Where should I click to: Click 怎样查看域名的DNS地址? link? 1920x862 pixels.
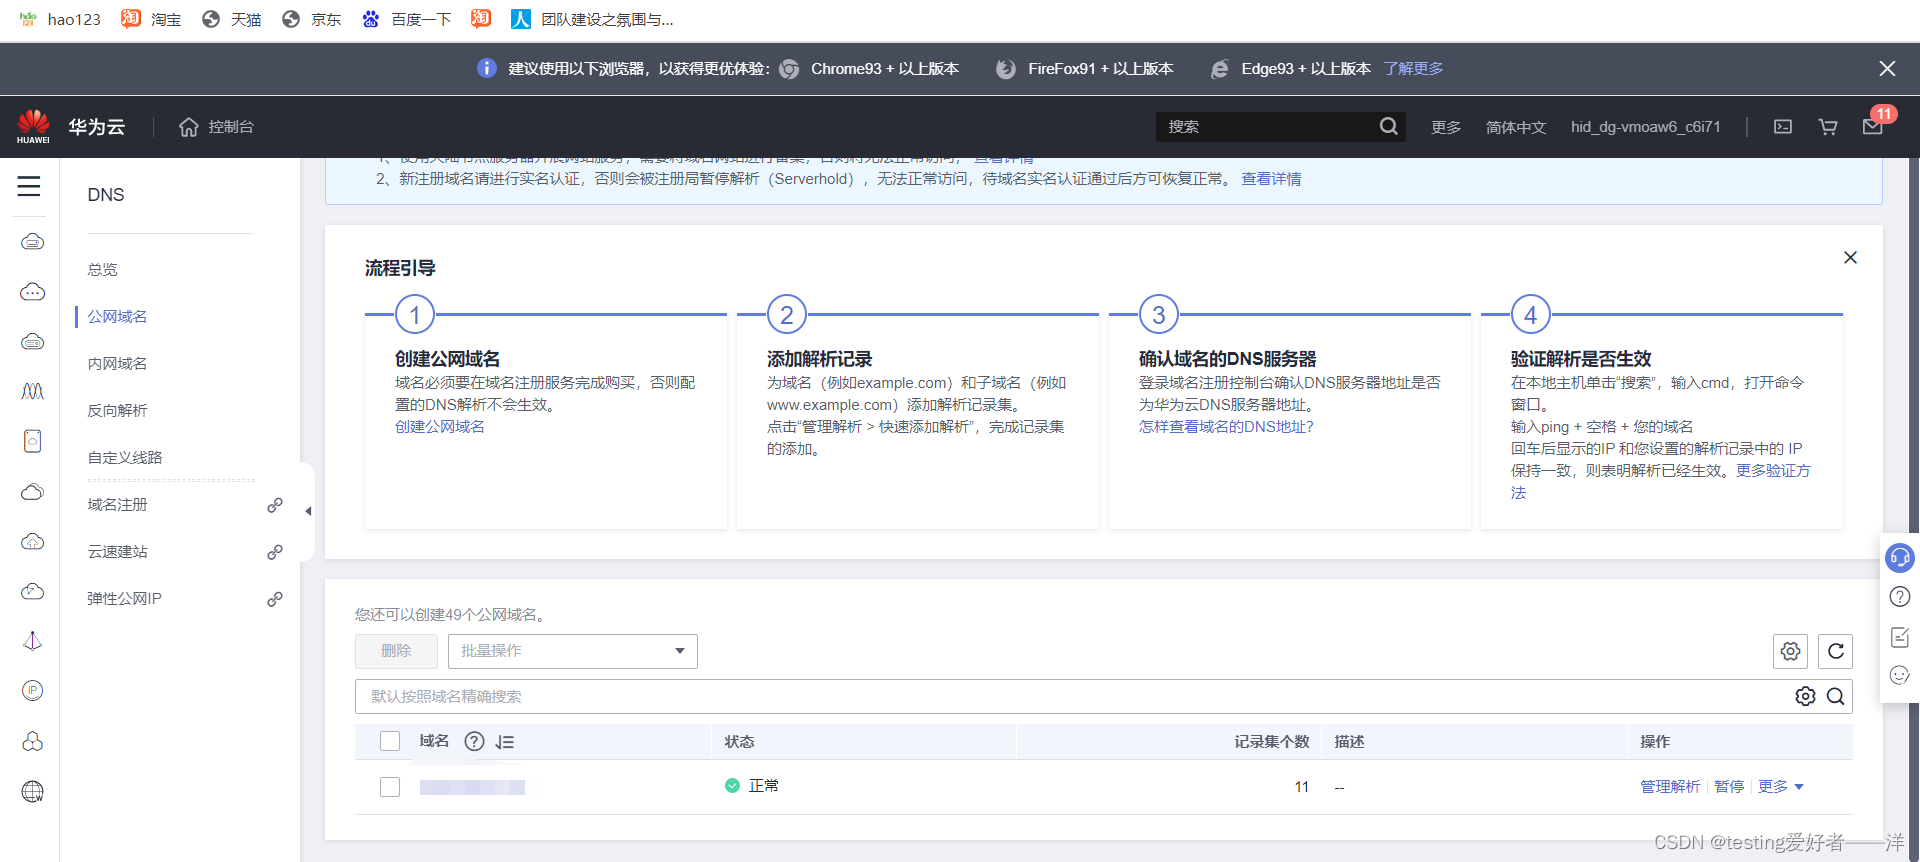pyautogui.click(x=1226, y=427)
